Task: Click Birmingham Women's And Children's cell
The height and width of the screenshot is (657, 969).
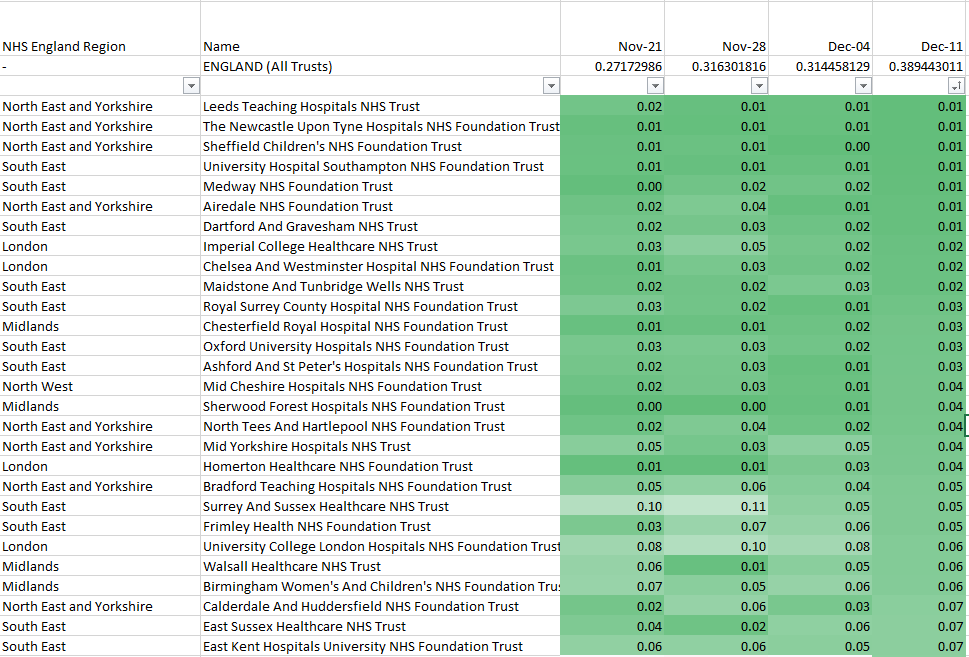Action: coord(381,586)
